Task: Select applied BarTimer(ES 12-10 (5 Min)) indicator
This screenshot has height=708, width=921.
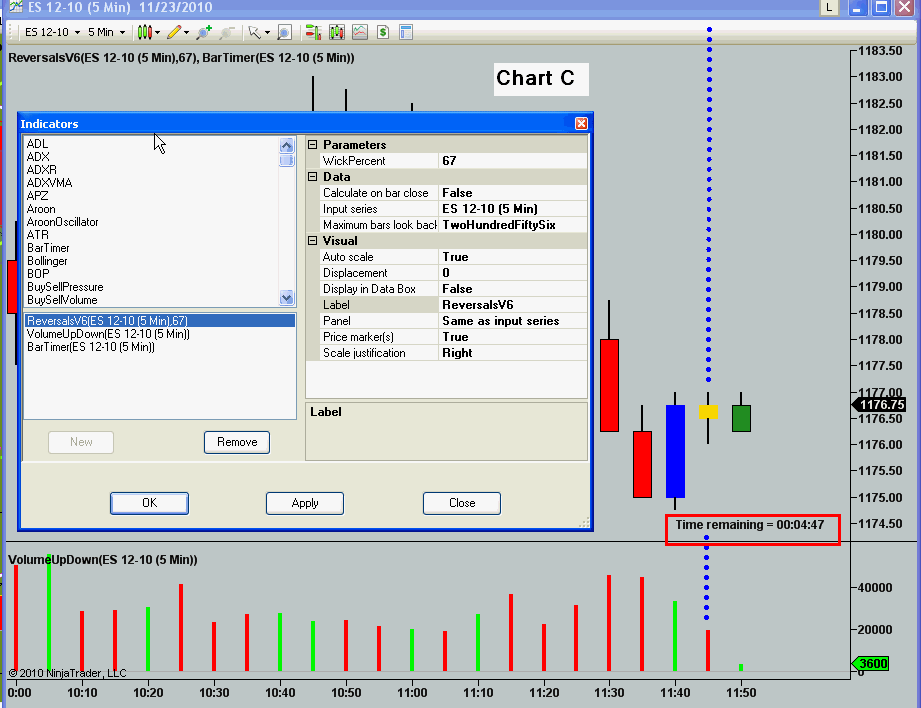Action: click(90, 347)
